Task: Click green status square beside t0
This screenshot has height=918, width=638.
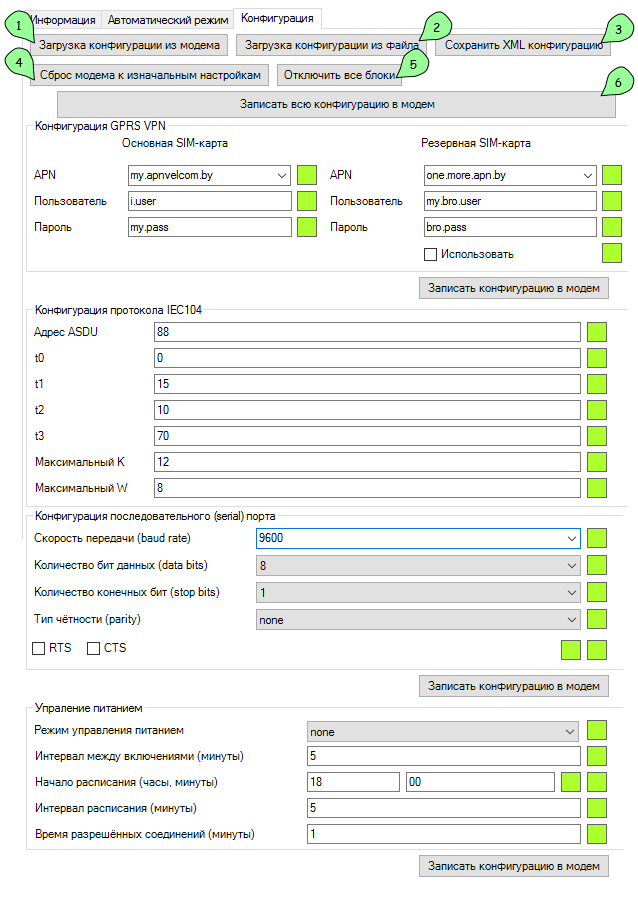Action: click(597, 358)
